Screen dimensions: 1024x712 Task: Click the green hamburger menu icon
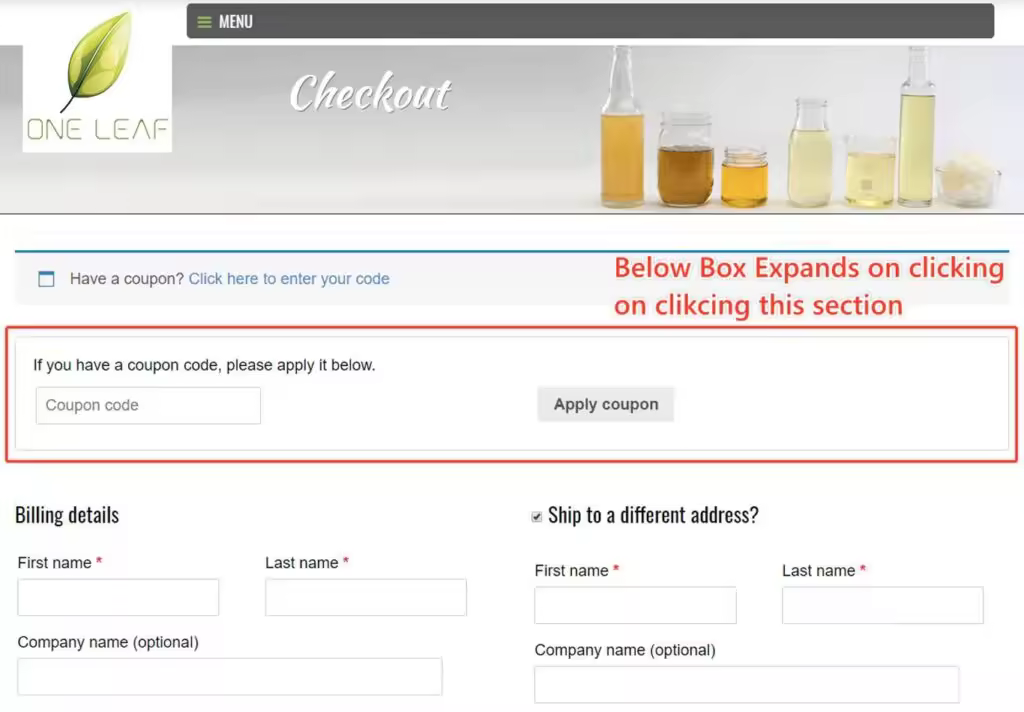204,22
